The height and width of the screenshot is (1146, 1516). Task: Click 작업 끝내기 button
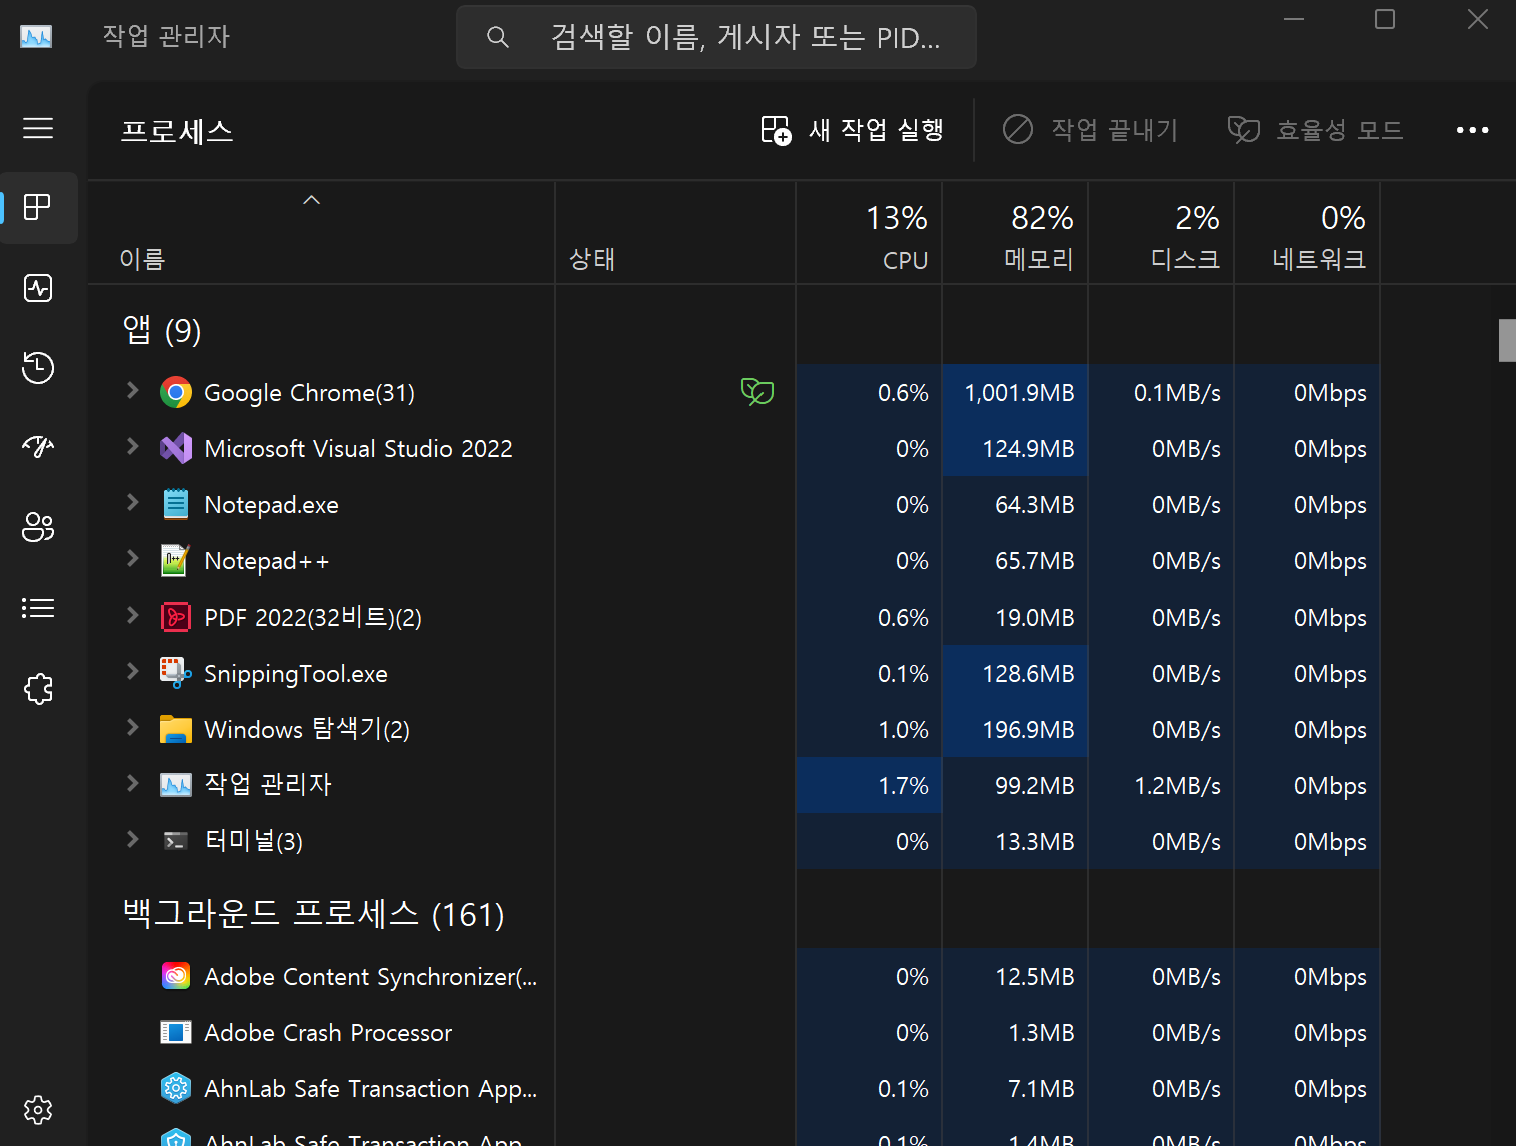(1091, 130)
